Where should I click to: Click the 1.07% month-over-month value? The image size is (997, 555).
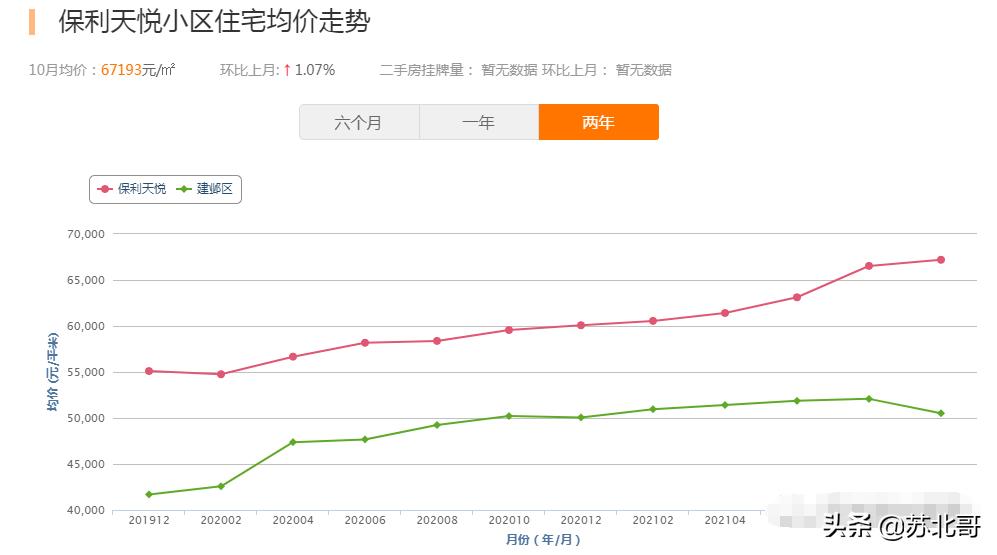tap(315, 70)
